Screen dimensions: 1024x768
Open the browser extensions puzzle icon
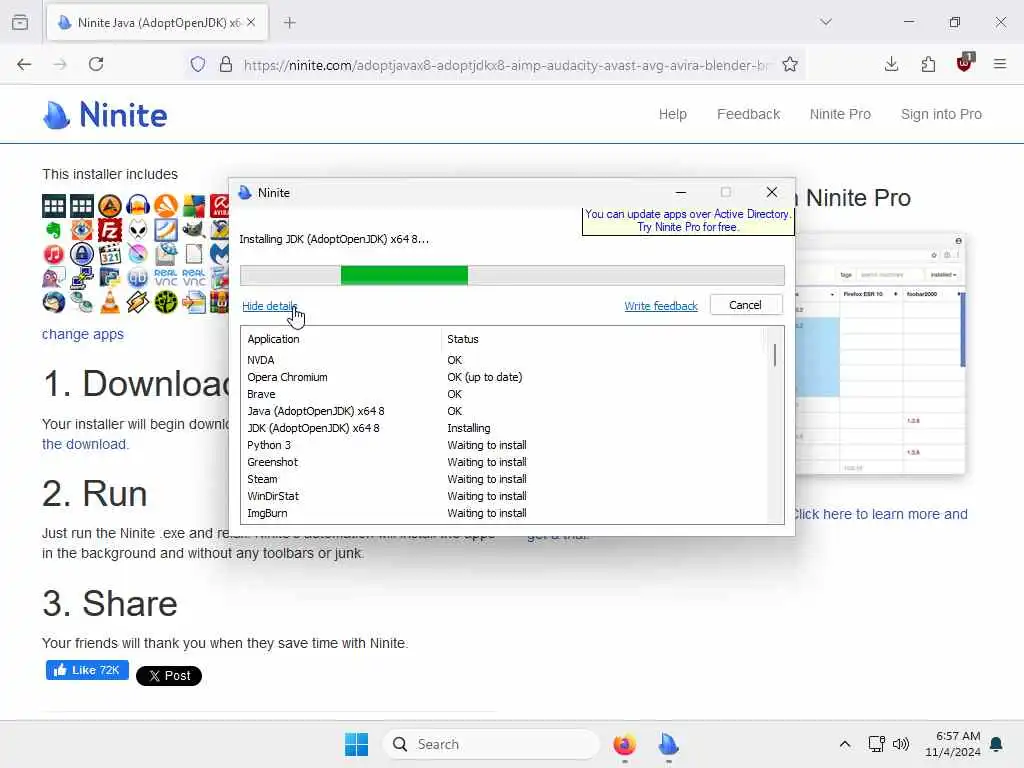tap(928, 64)
